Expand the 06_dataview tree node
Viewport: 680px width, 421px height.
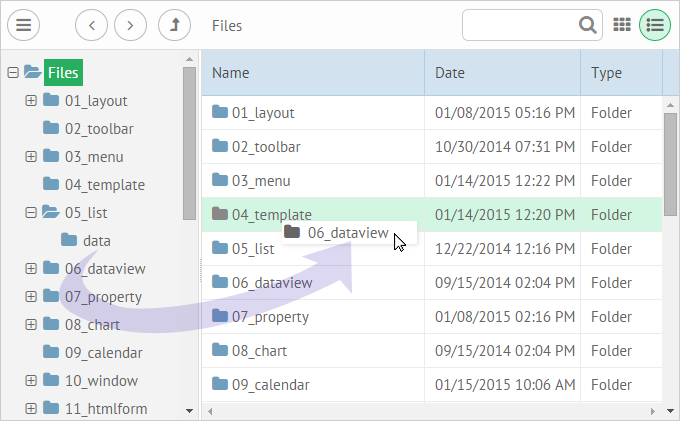[31, 268]
